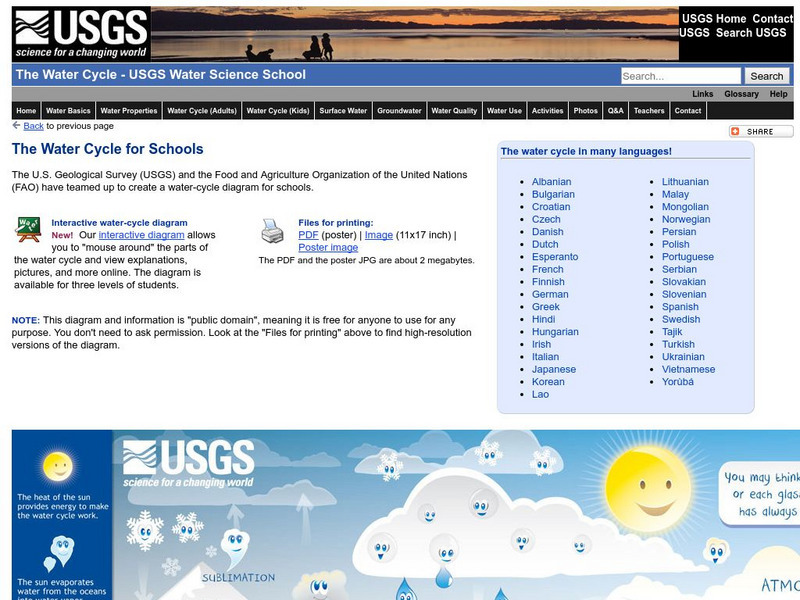The height and width of the screenshot is (600, 800).
Task: Click the Search button
Action: (766, 76)
